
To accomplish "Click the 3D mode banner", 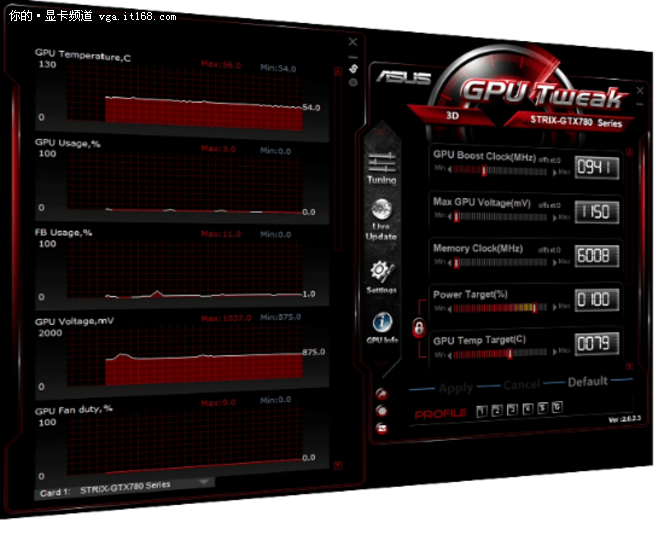I will (452, 115).
